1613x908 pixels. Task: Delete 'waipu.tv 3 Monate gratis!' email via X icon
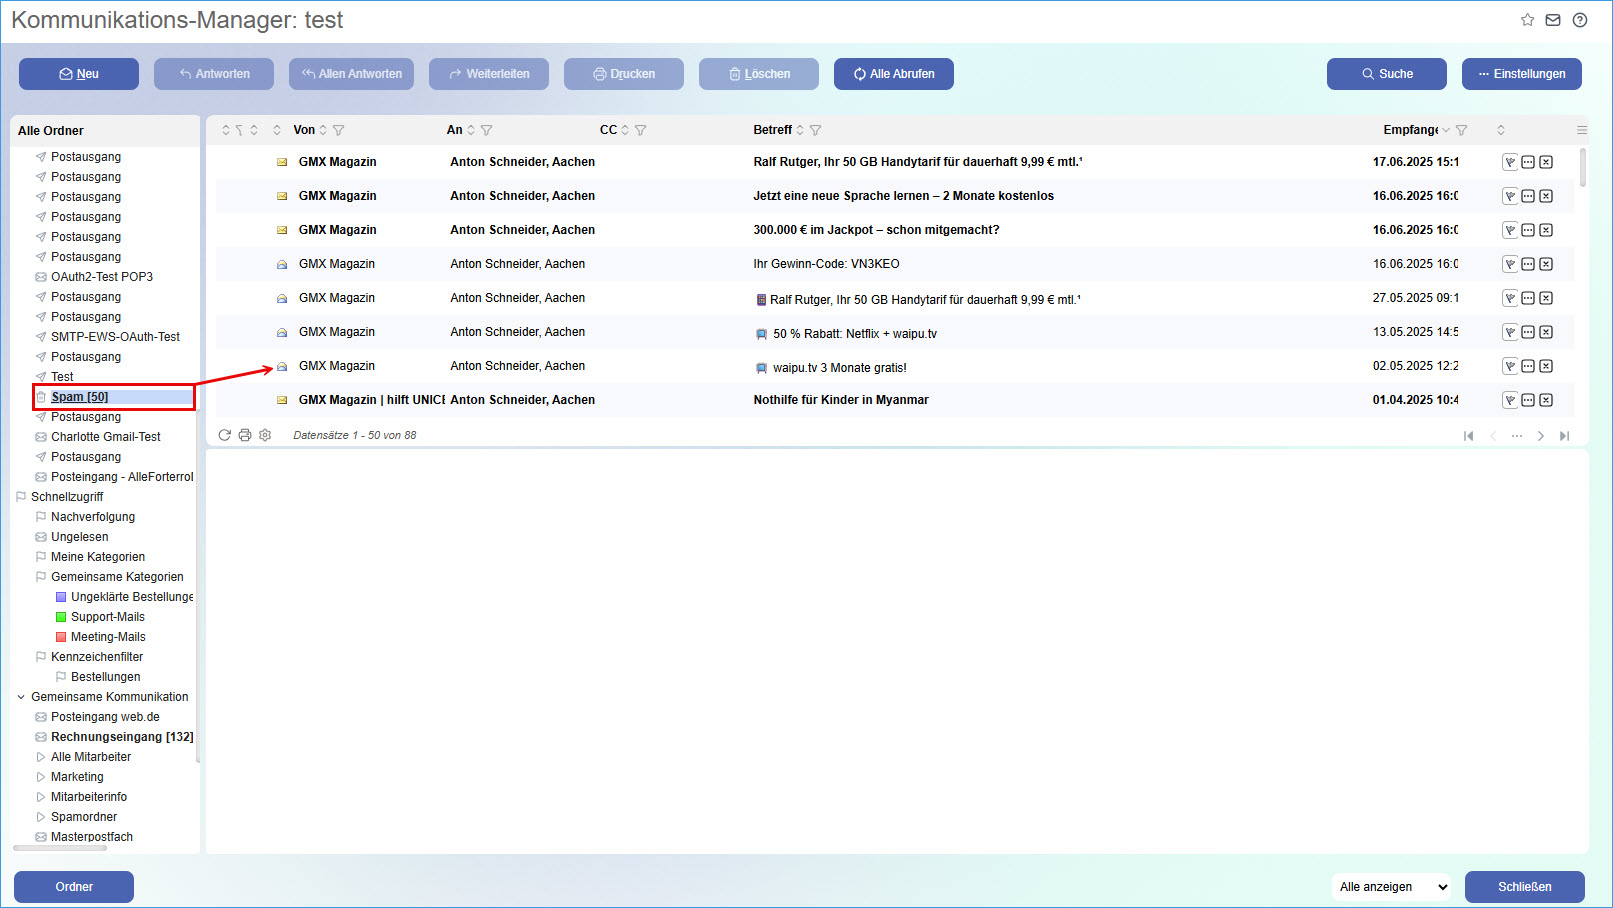(1546, 366)
